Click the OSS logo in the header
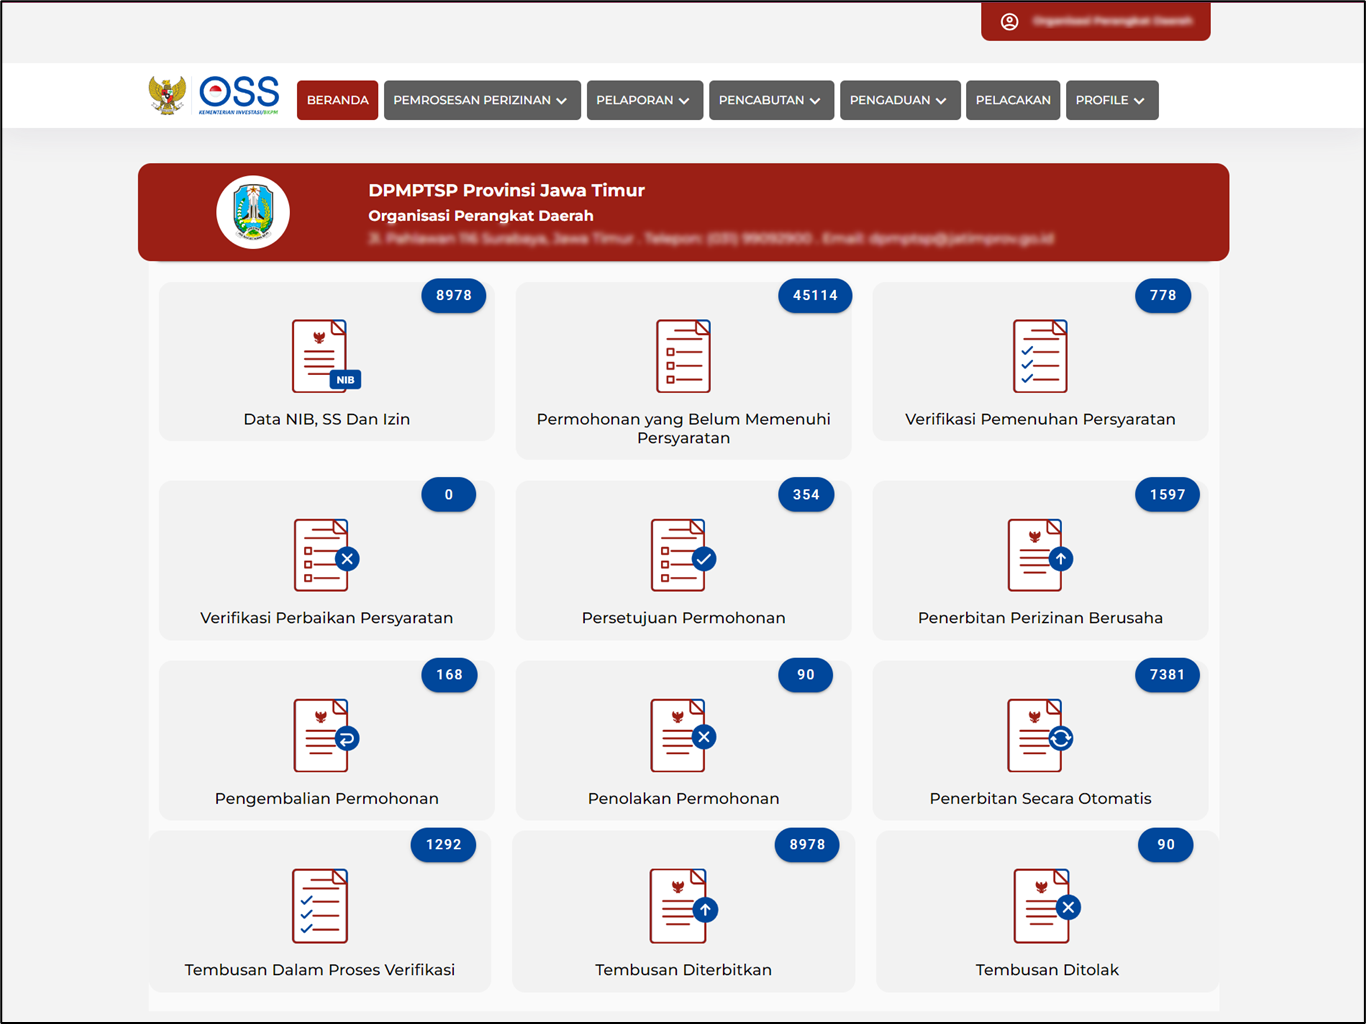 pyautogui.click(x=238, y=96)
